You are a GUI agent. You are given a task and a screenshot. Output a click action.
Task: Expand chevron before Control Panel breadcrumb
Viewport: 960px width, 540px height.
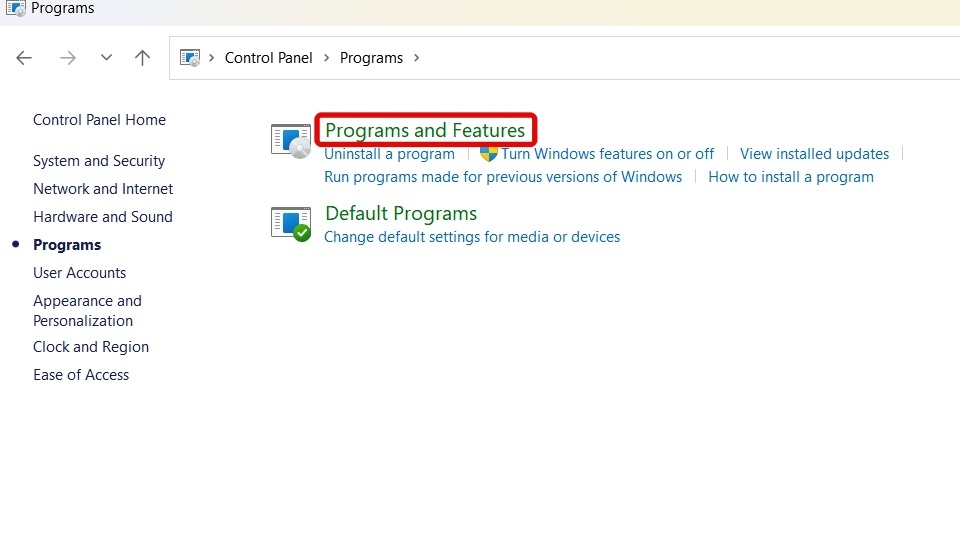pos(212,58)
